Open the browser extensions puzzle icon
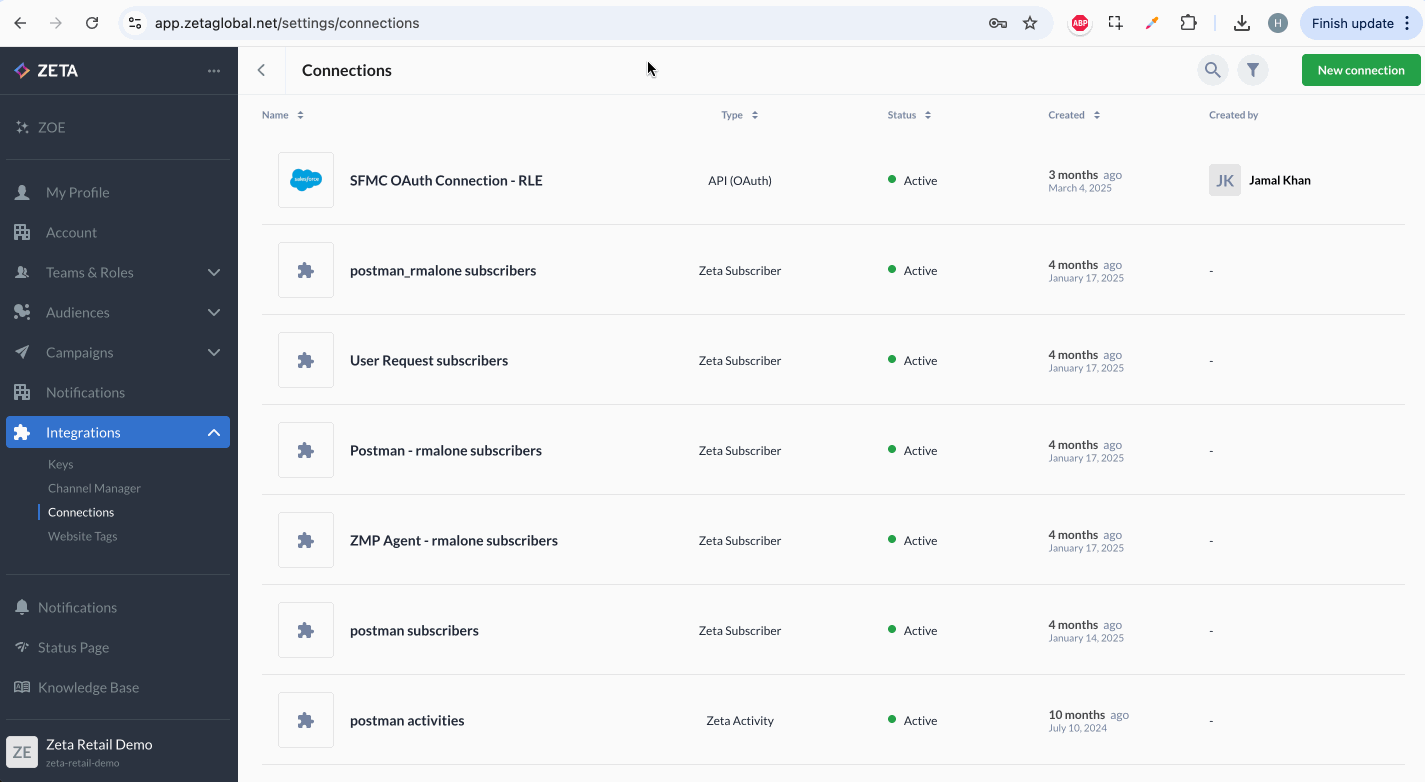Viewport: 1425px width, 782px height. [1188, 23]
